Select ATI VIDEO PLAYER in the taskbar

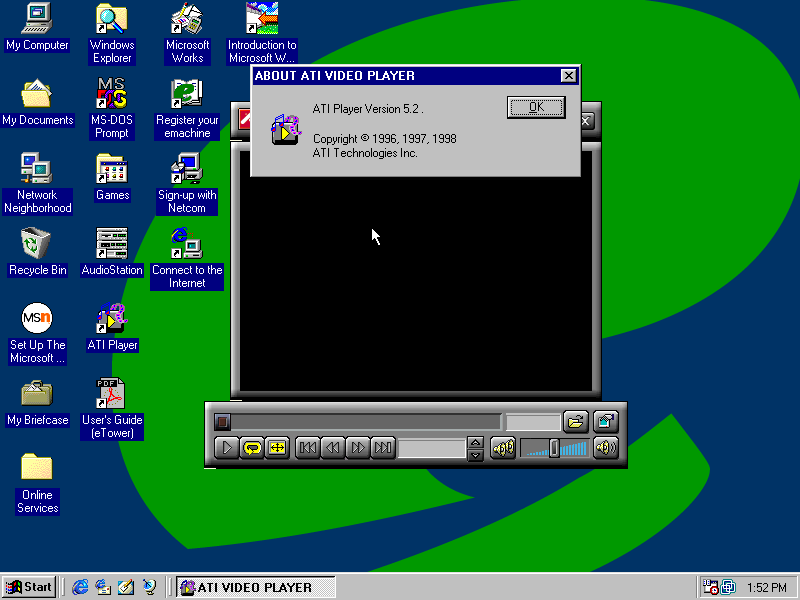coord(256,587)
